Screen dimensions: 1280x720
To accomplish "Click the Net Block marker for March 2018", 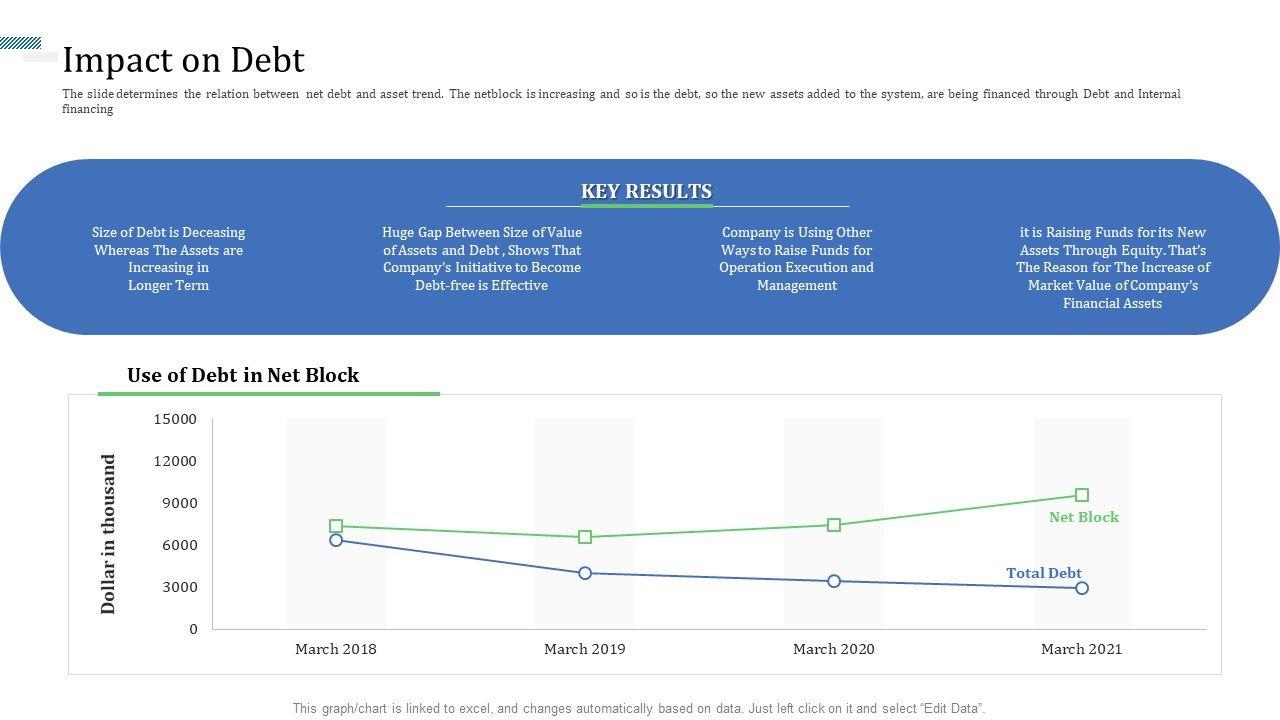I will coord(336,526).
